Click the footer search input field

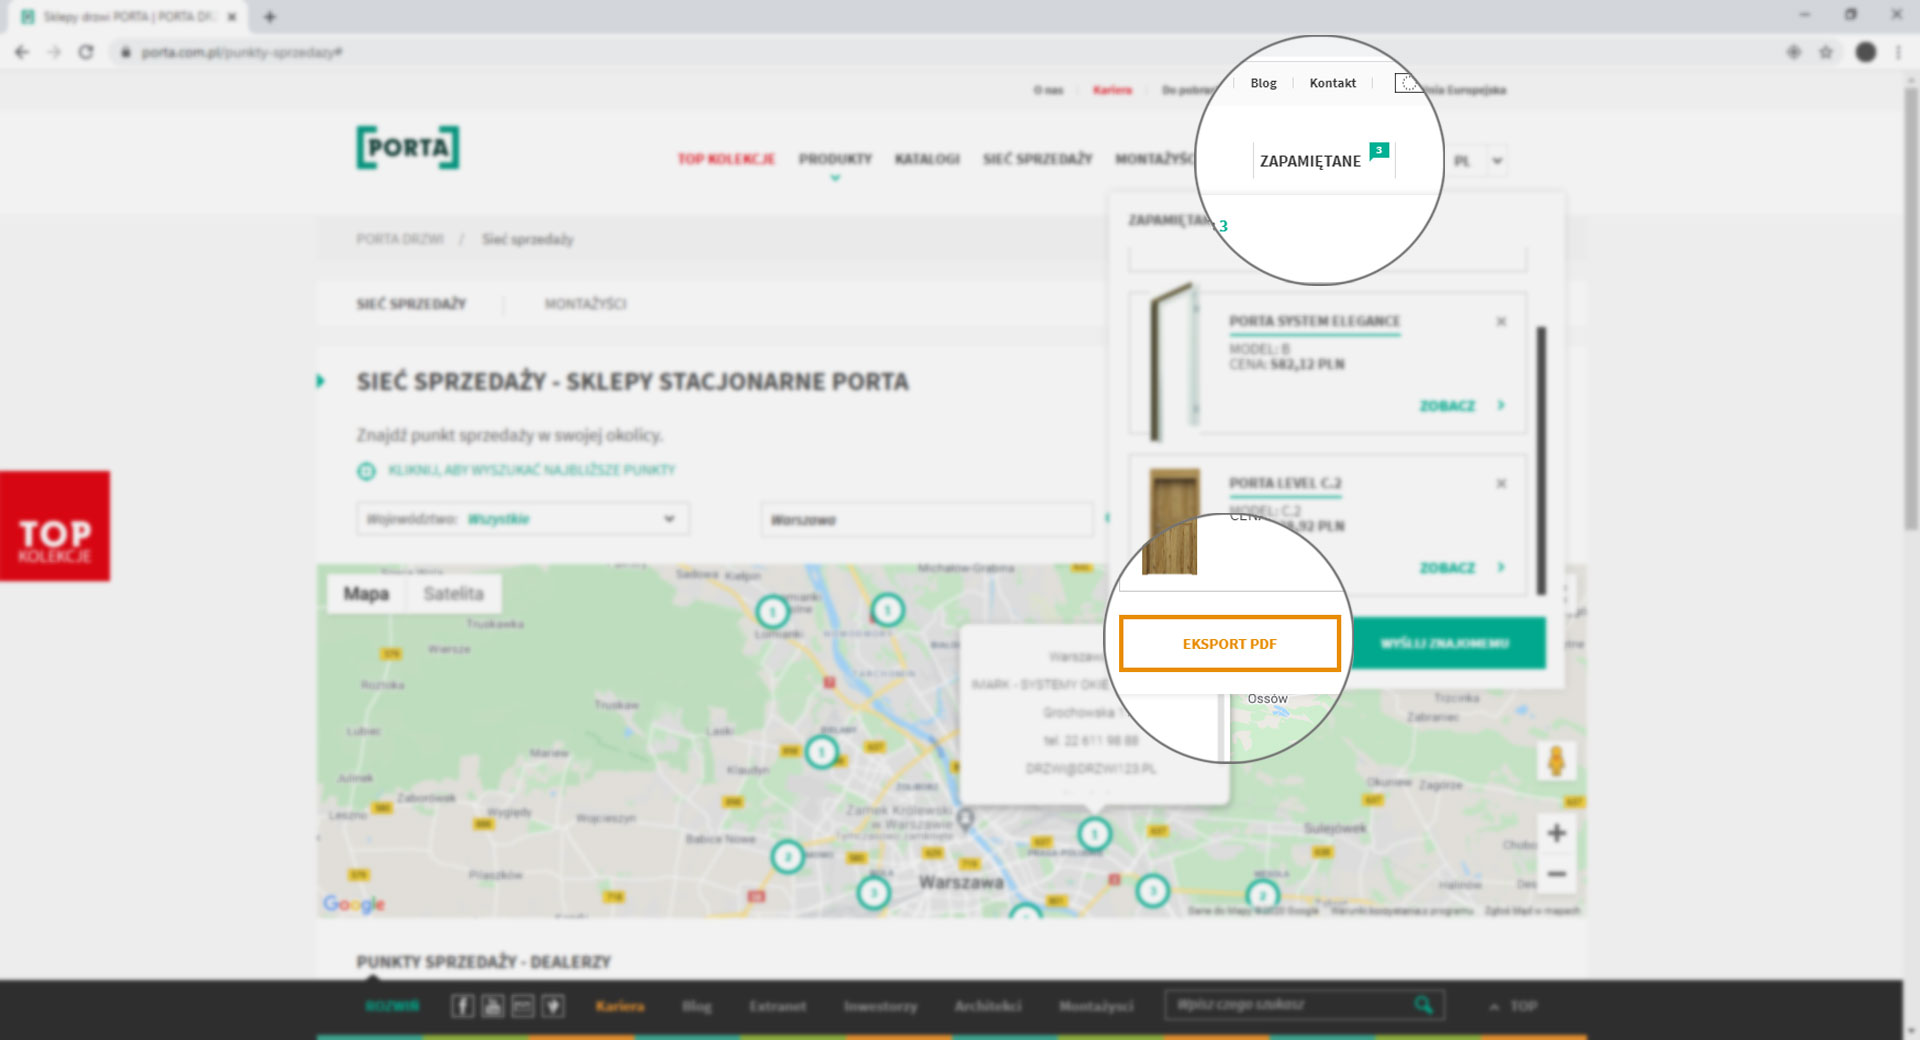click(x=1290, y=1005)
